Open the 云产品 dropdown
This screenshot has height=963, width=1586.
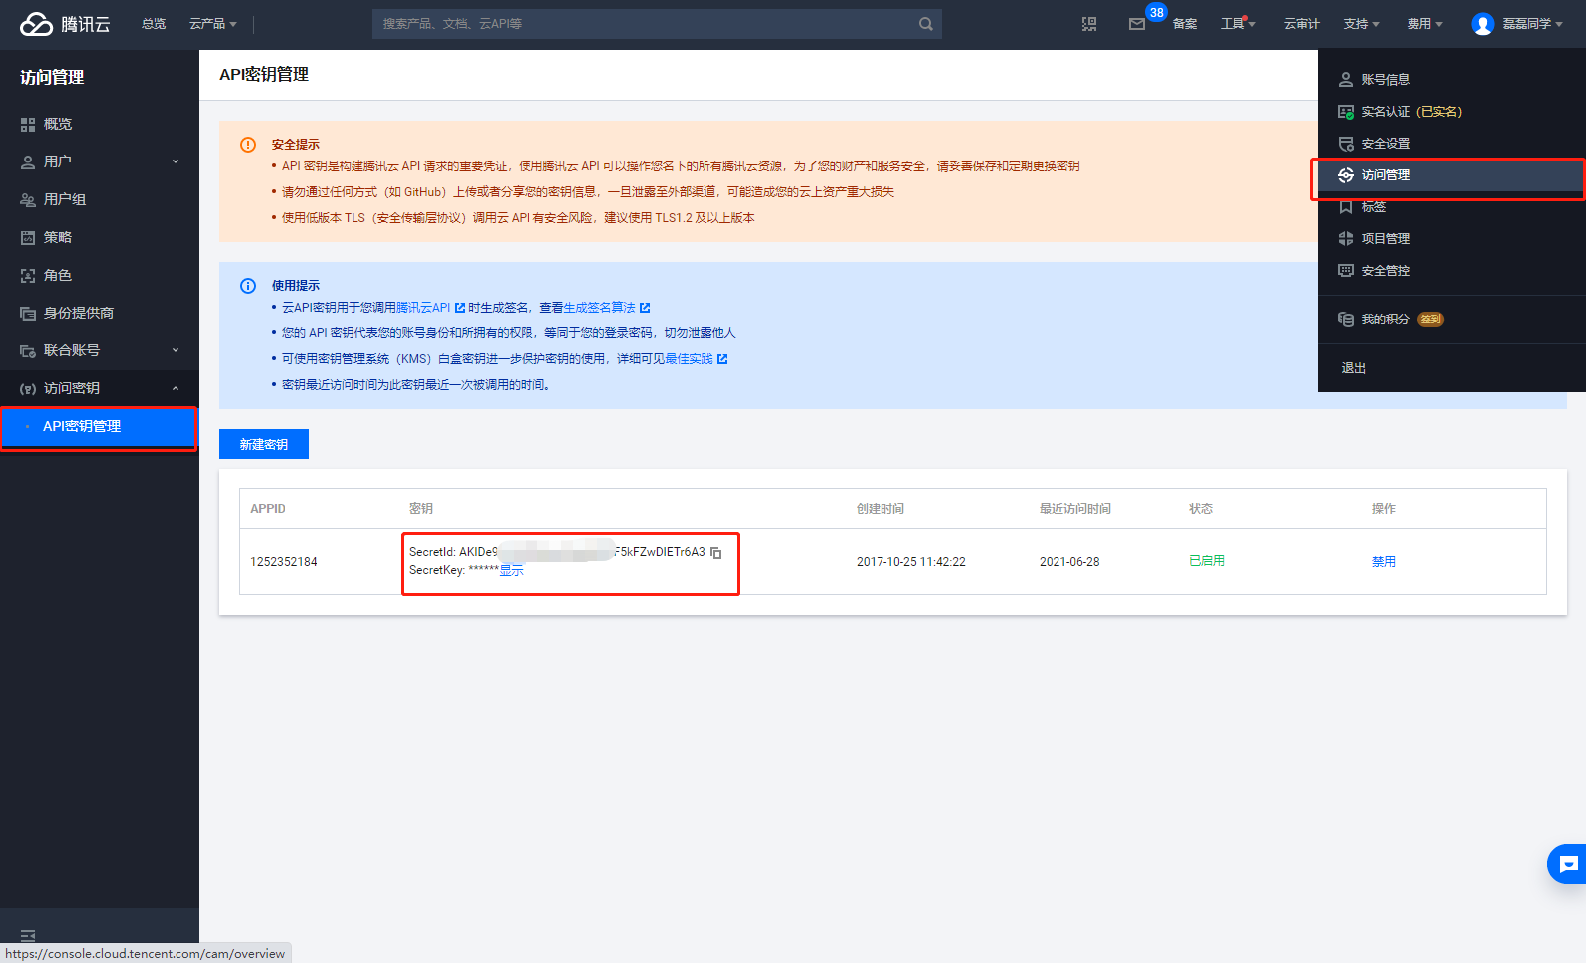point(213,24)
